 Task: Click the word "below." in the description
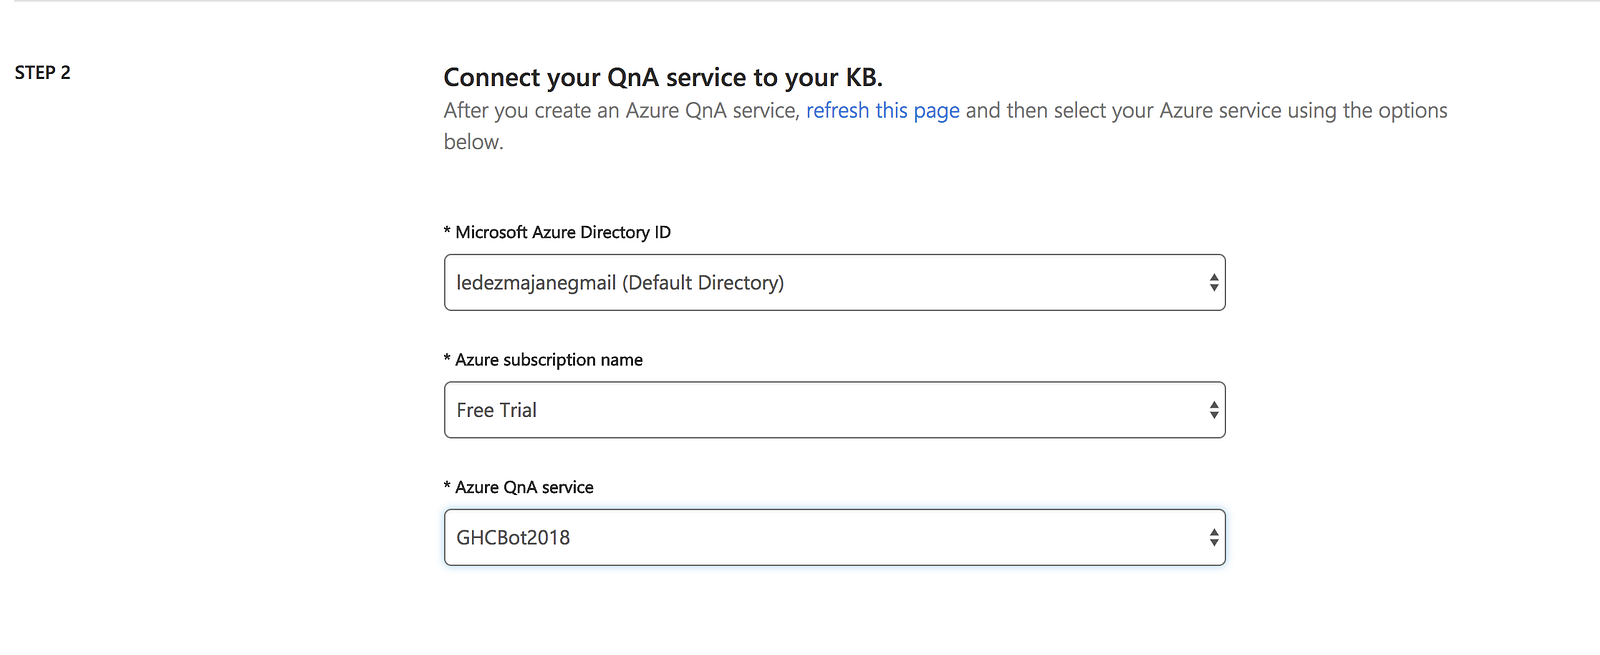point(474,142)
